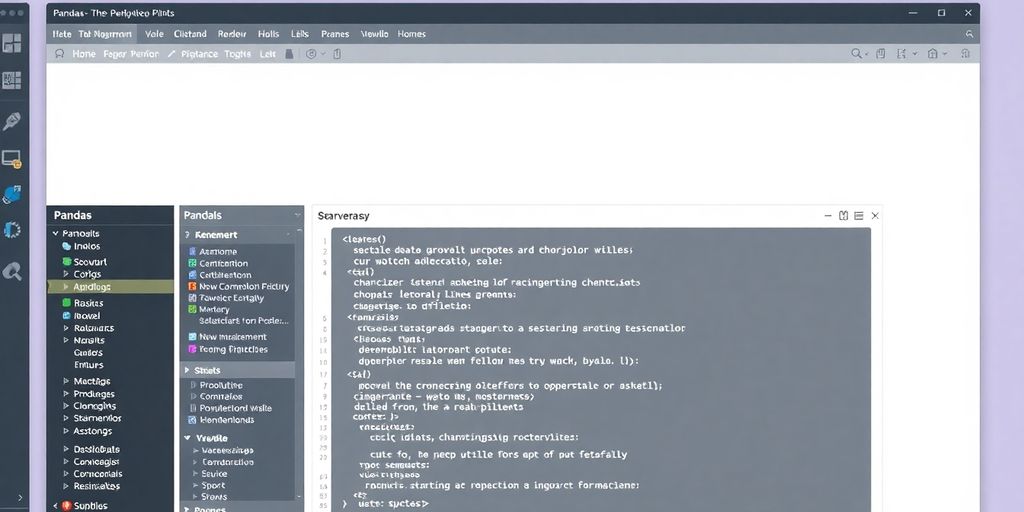
Task: Click the blue icon beside Ibovel
Action: coord(66,315)
